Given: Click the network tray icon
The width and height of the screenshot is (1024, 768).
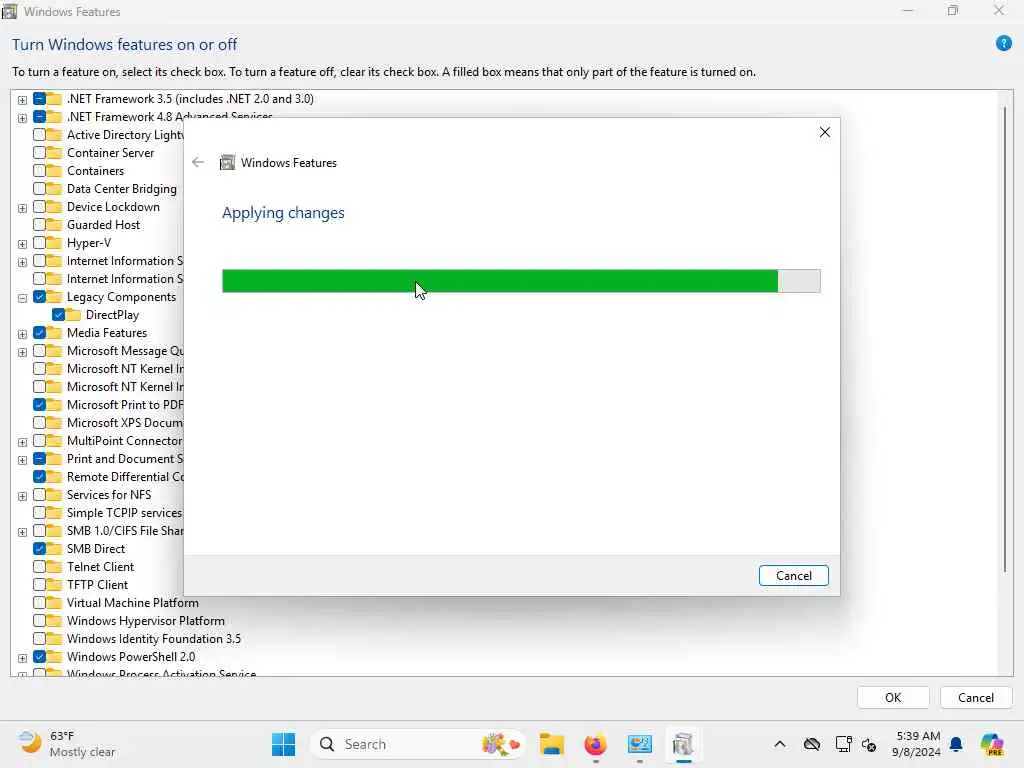Looking at the screenshot, I should coord(843,744).
